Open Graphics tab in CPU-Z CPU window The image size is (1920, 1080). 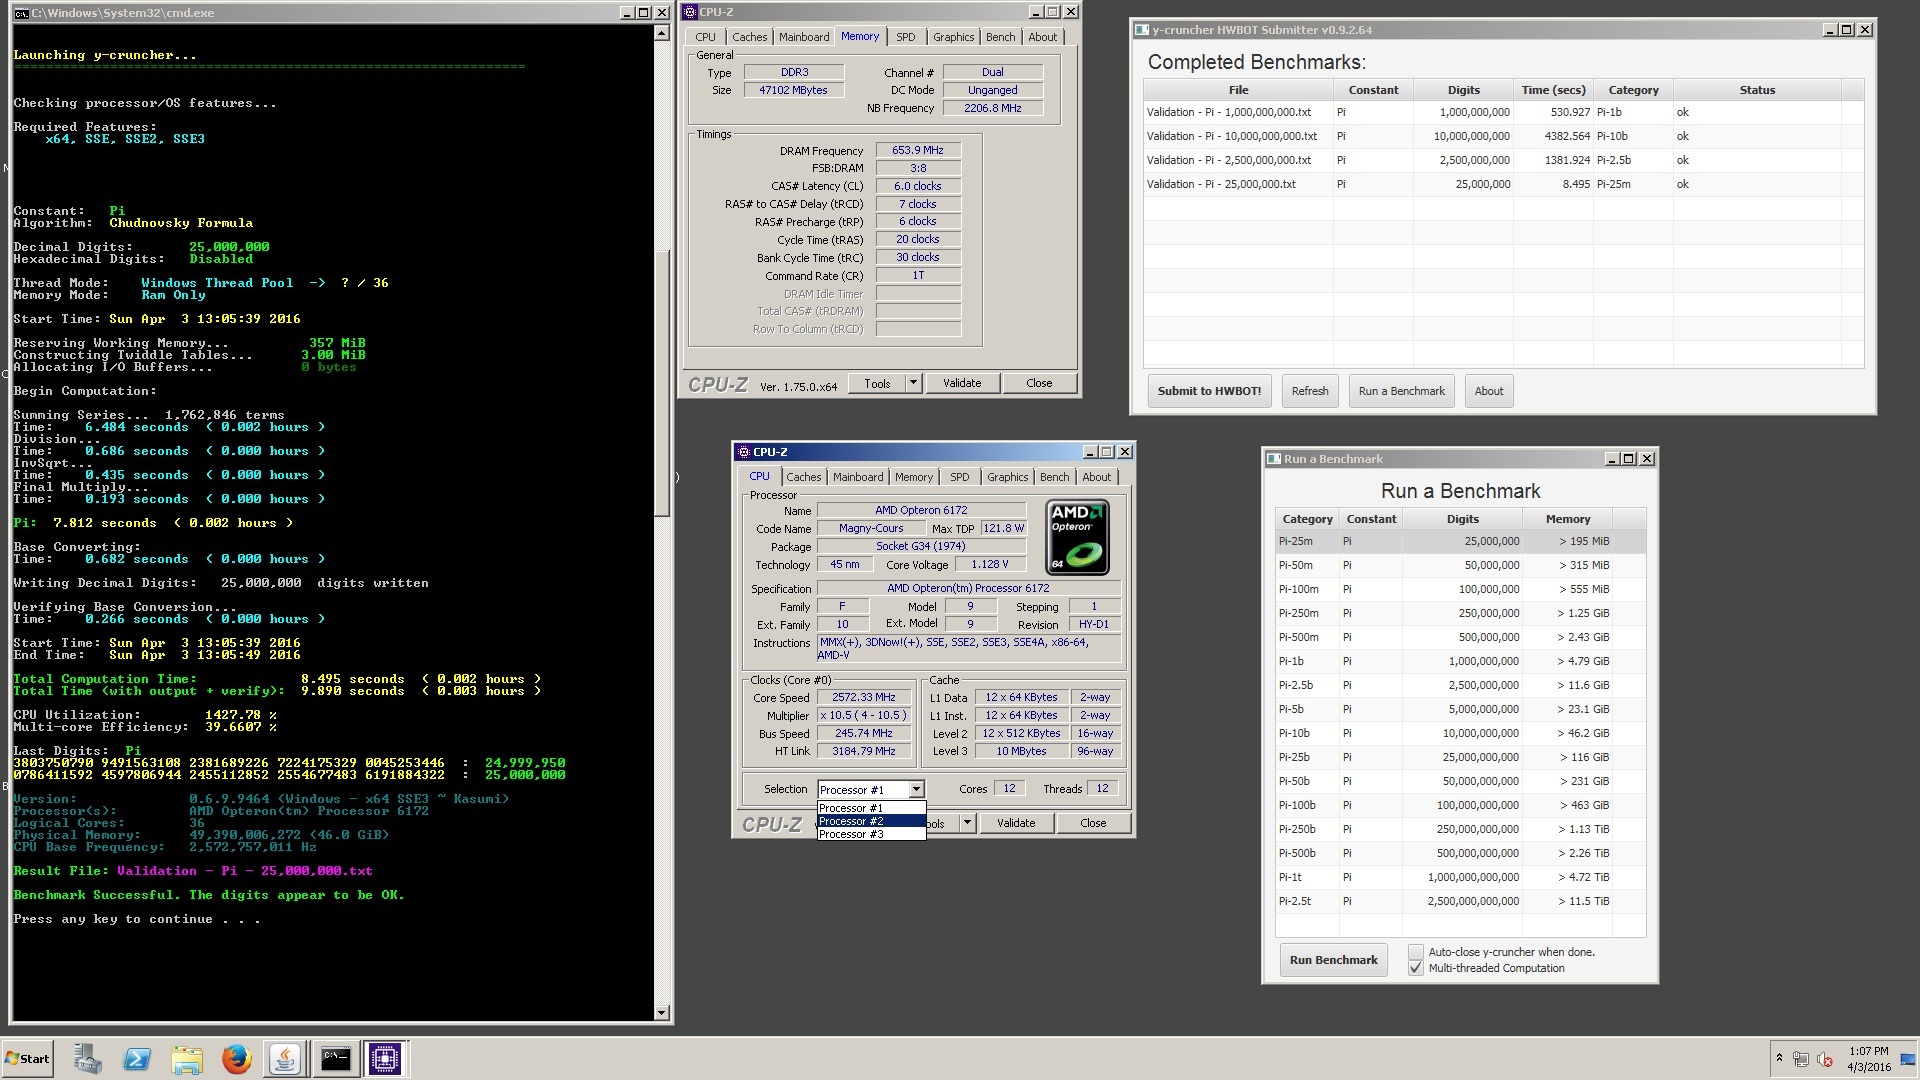[x=1007, y=477]
